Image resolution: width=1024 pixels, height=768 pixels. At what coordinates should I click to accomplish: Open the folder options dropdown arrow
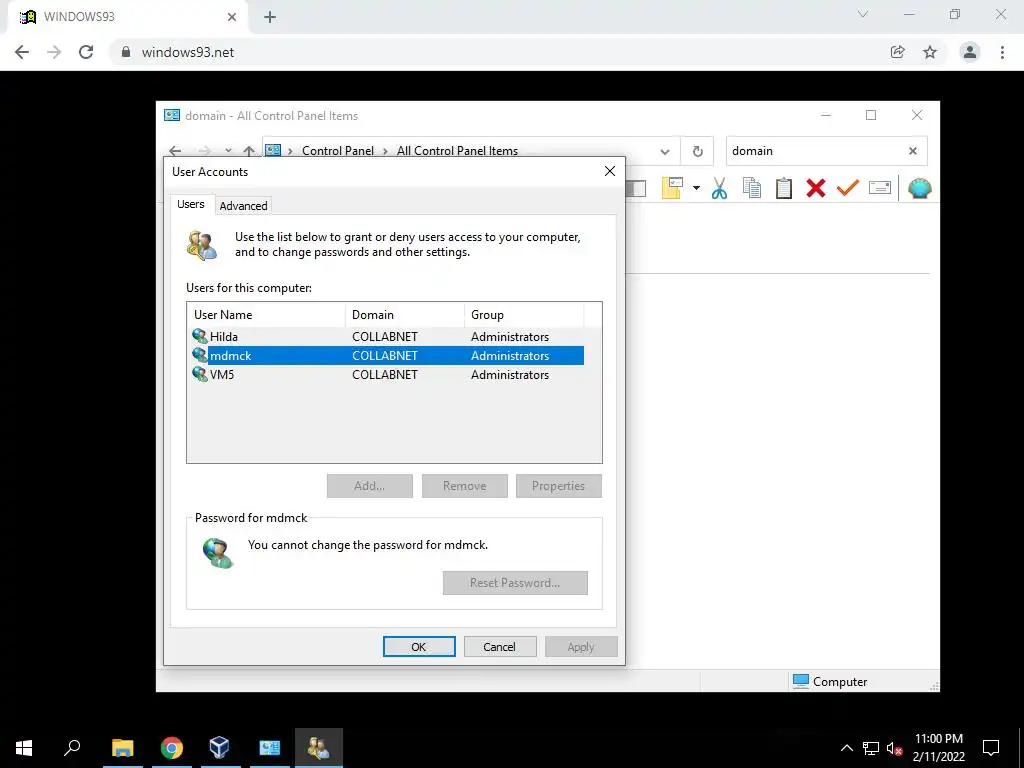click(696, 189)
